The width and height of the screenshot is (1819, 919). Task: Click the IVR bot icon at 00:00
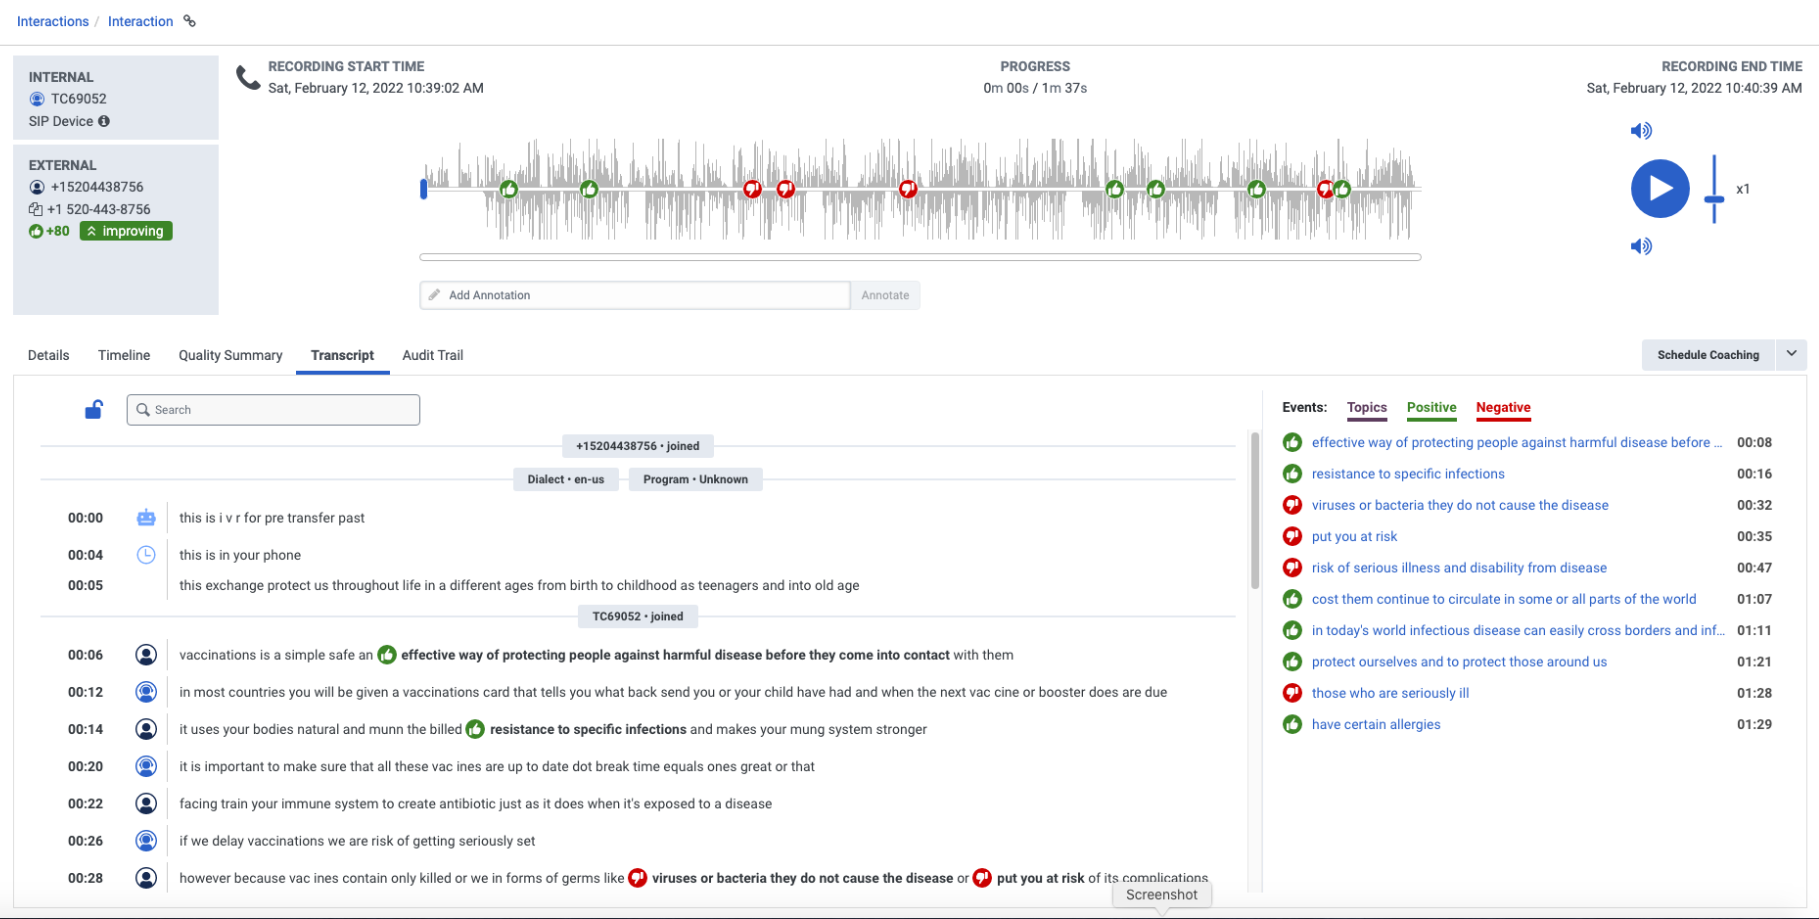coord(146,518)
